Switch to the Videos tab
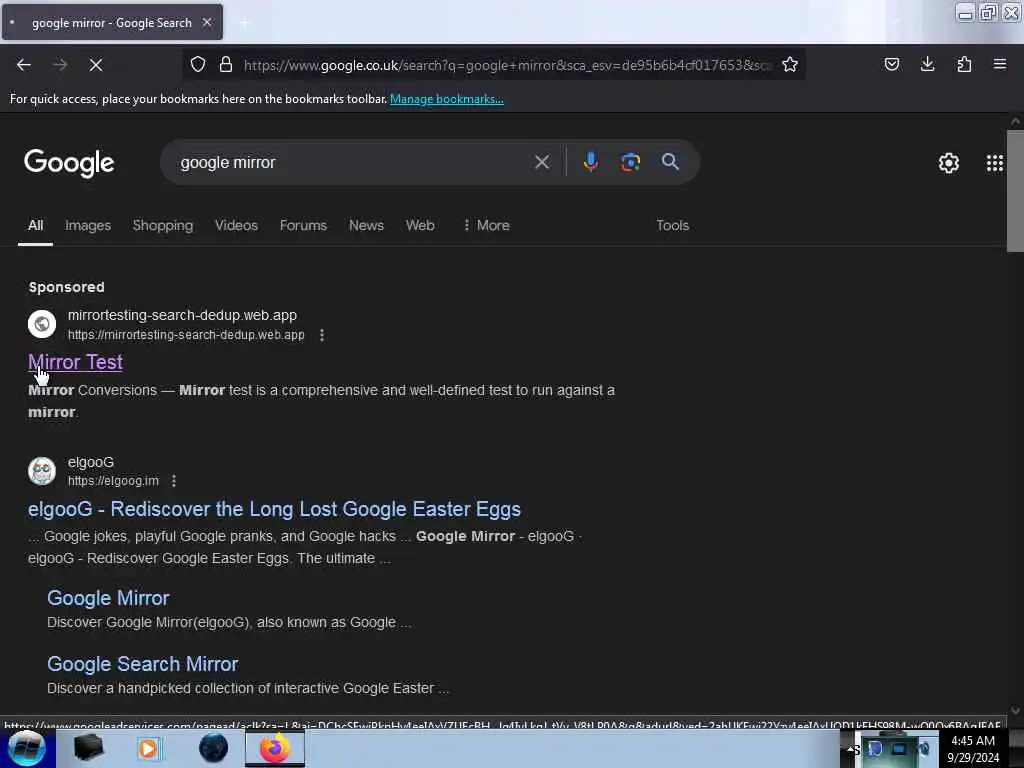1024x768 pixels. pos(236,225)
